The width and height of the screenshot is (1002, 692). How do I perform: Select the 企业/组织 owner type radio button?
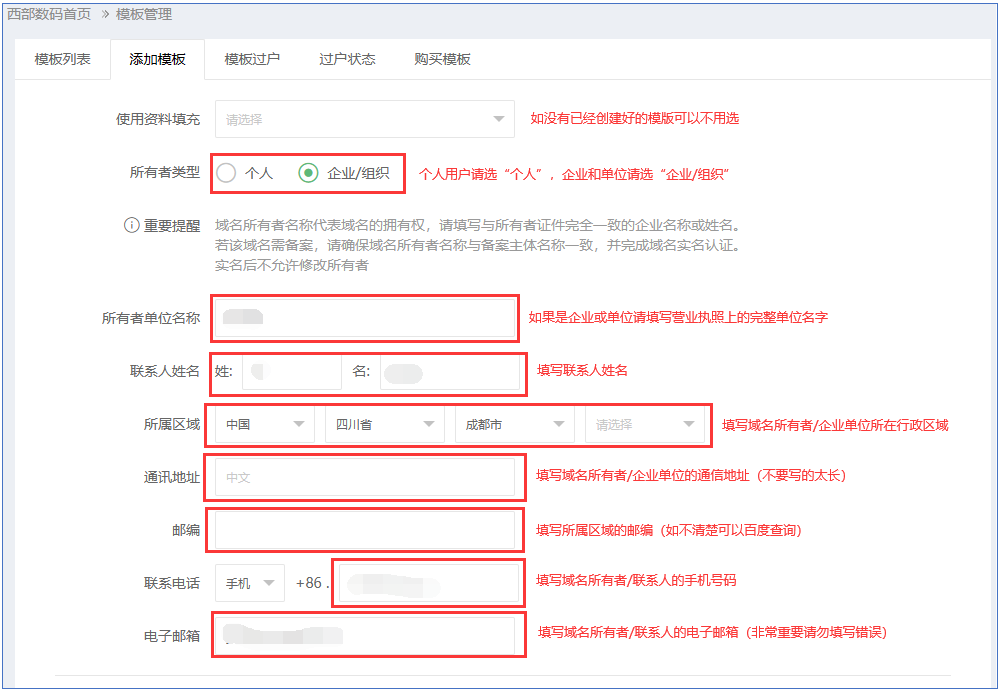click(x=309, y=173)
